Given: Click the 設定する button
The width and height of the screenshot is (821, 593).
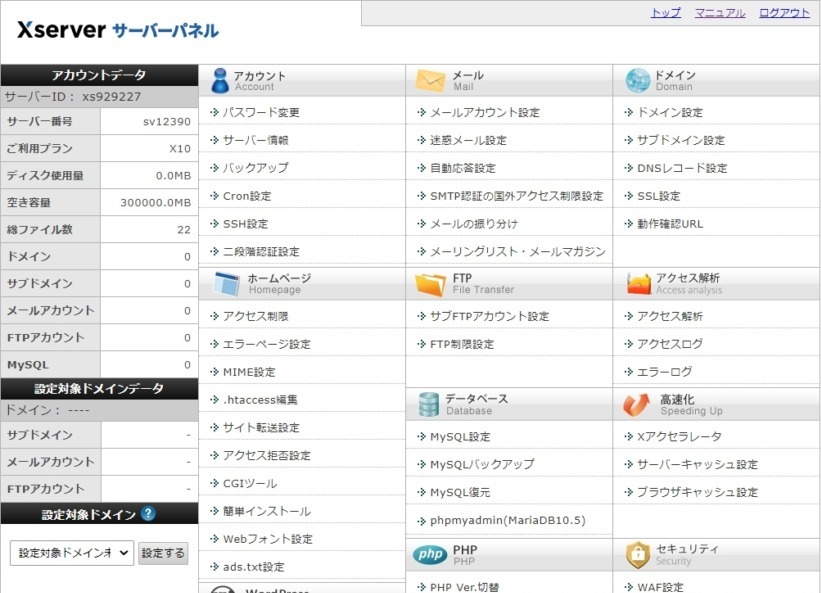Looking at the screenshot, I should (163, 553).
